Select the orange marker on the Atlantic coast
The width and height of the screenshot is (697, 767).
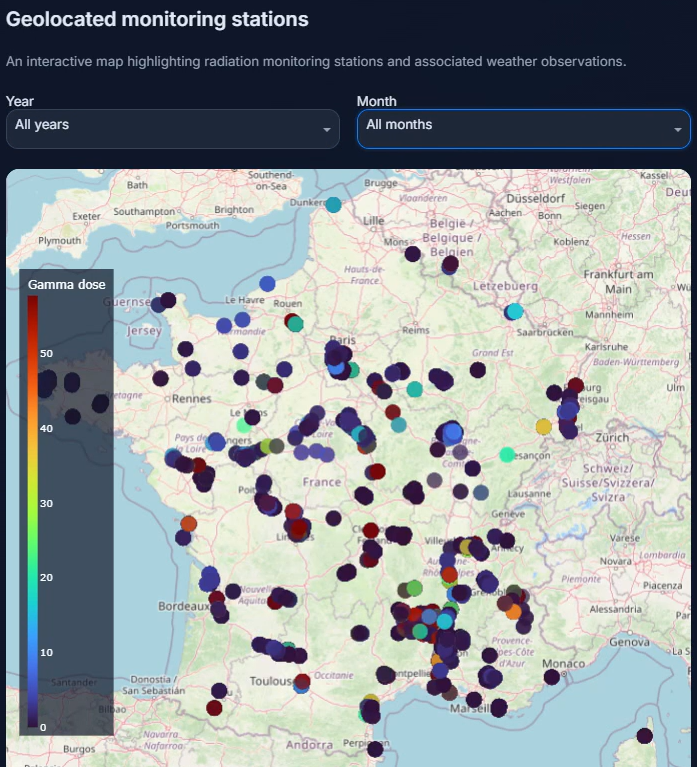pyautogui.click(x=189, y=524)
